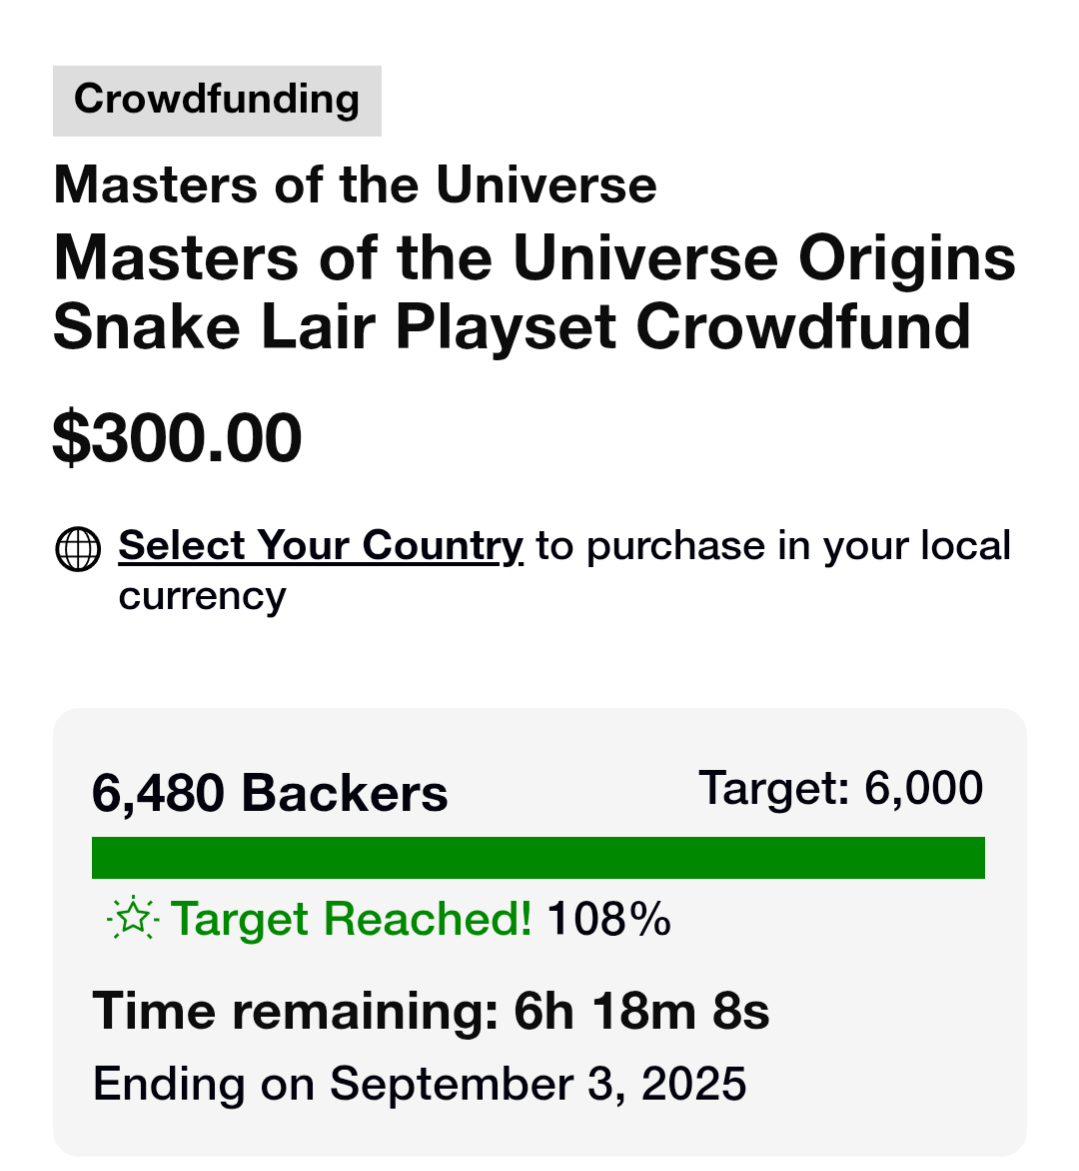Click the word 'currency' below the country link
Screen dimensions: 1079x1171
coord(202,597)
